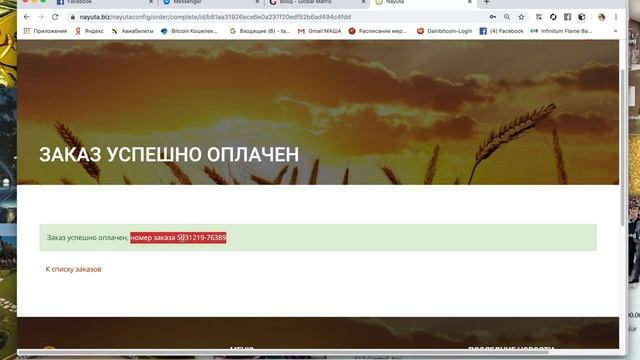The image size is (640, 360).
Task: Open the saved passwords key icon
Action: pos(493,17)
